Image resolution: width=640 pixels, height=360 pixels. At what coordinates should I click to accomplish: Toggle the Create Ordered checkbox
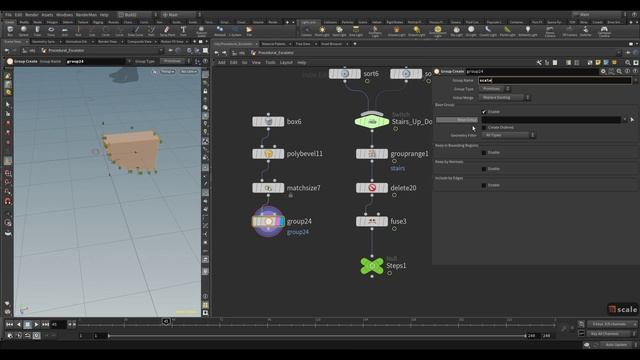(x=484, y=128)
